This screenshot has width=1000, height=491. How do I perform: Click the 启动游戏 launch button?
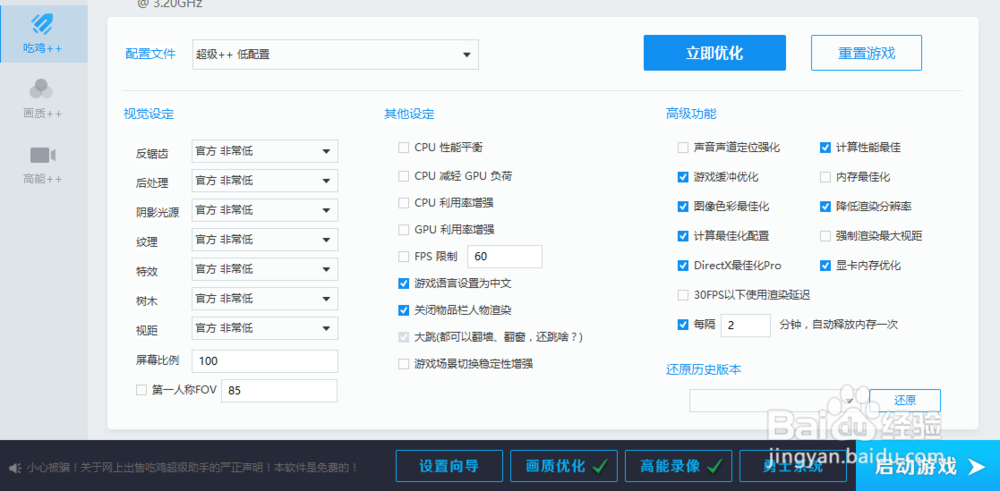(928, 466)
